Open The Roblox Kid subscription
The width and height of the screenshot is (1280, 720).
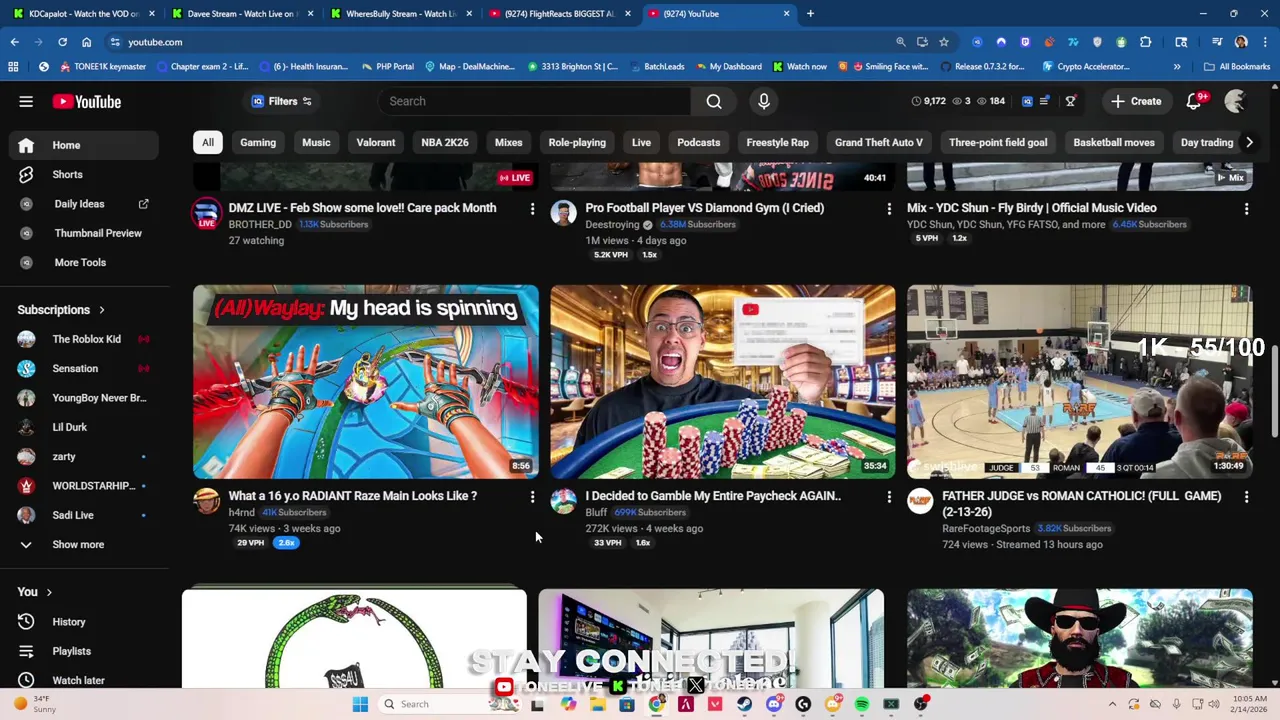click(84, 339)
